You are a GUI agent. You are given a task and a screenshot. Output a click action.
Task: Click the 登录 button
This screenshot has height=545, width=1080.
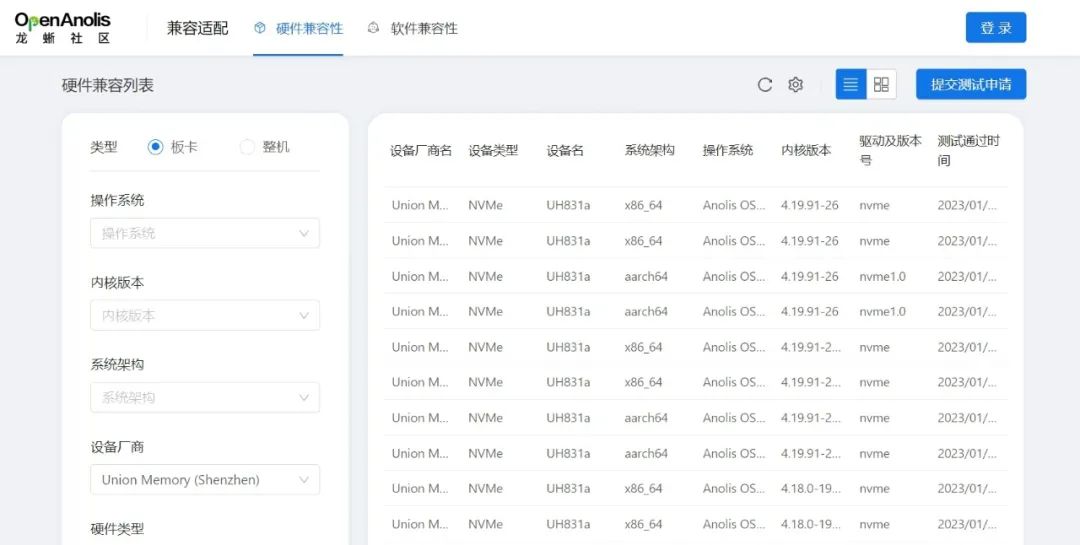tap(995, 28)
